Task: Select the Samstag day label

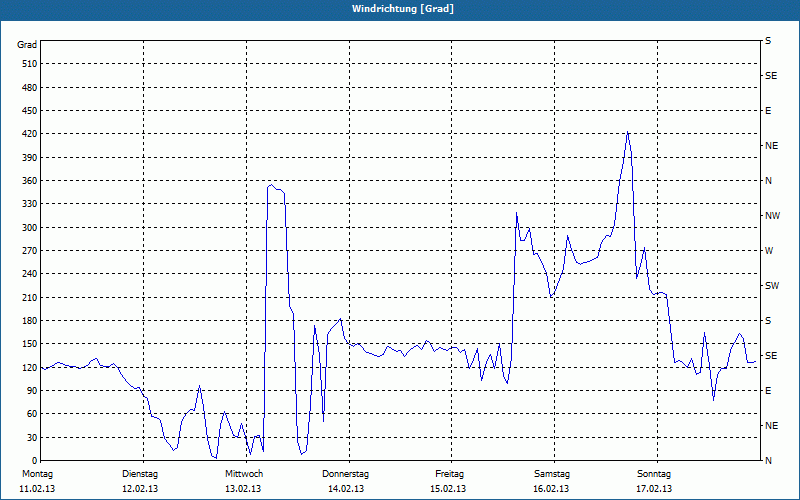Action: pyautogui.click(x=552, y=474)
